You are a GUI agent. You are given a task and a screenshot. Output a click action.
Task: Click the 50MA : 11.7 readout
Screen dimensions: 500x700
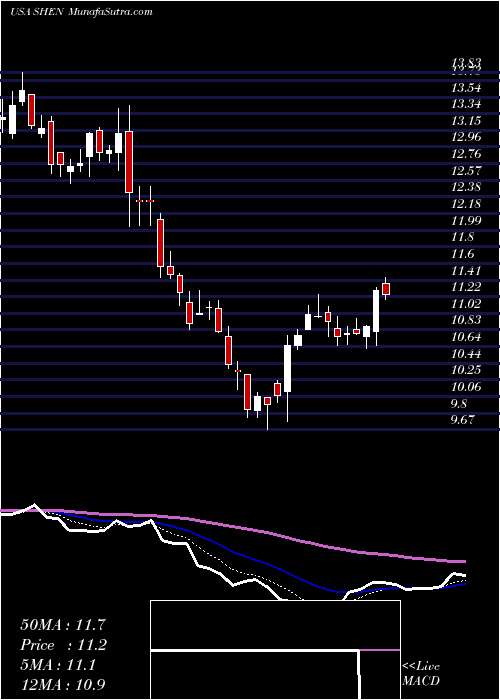(64, 625)
